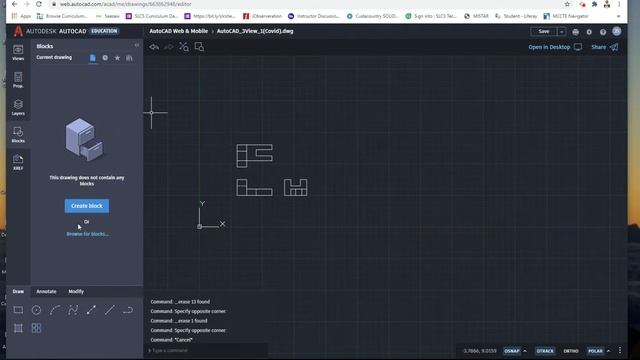Click the Redo arrow in toolbar
The height and width of the screenshot is (360, 640).
tap(169, 47)
